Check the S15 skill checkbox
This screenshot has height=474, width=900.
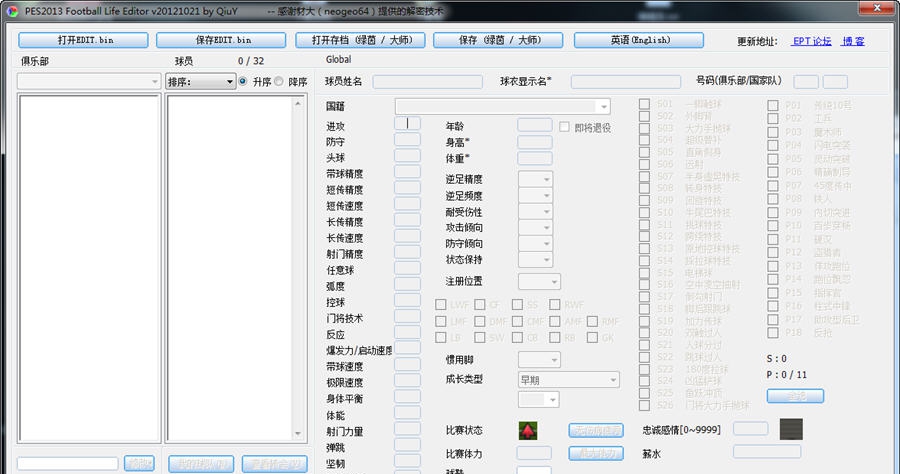click(x=645, y=273)
